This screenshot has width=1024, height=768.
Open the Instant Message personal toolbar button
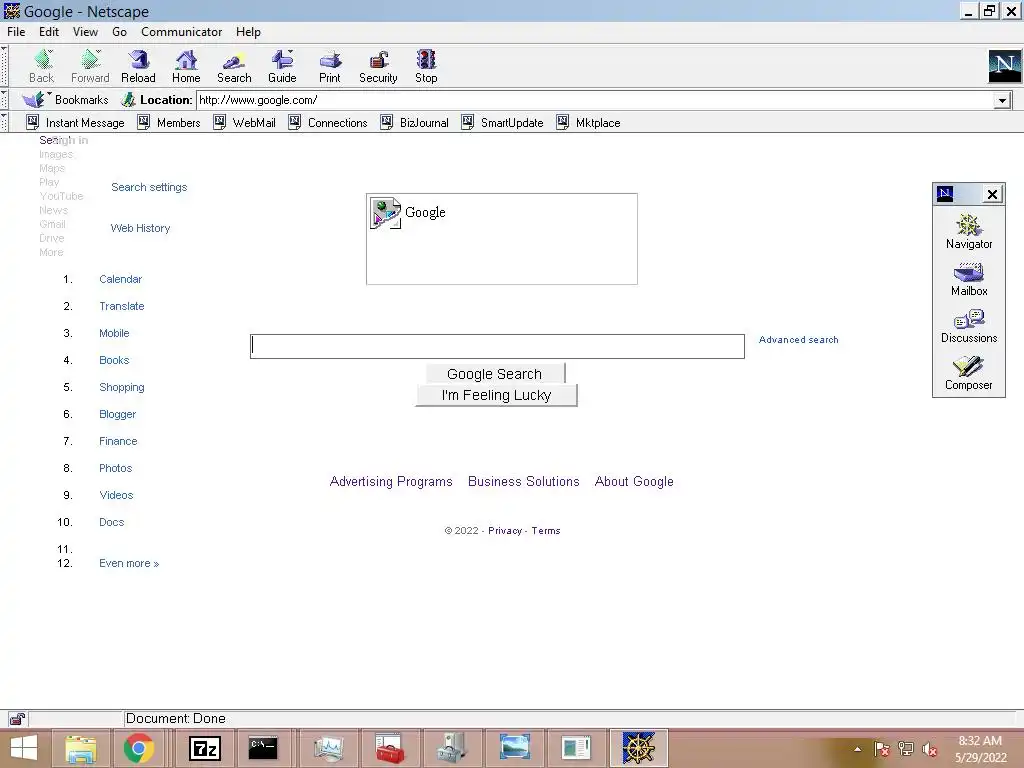[75, 122]
